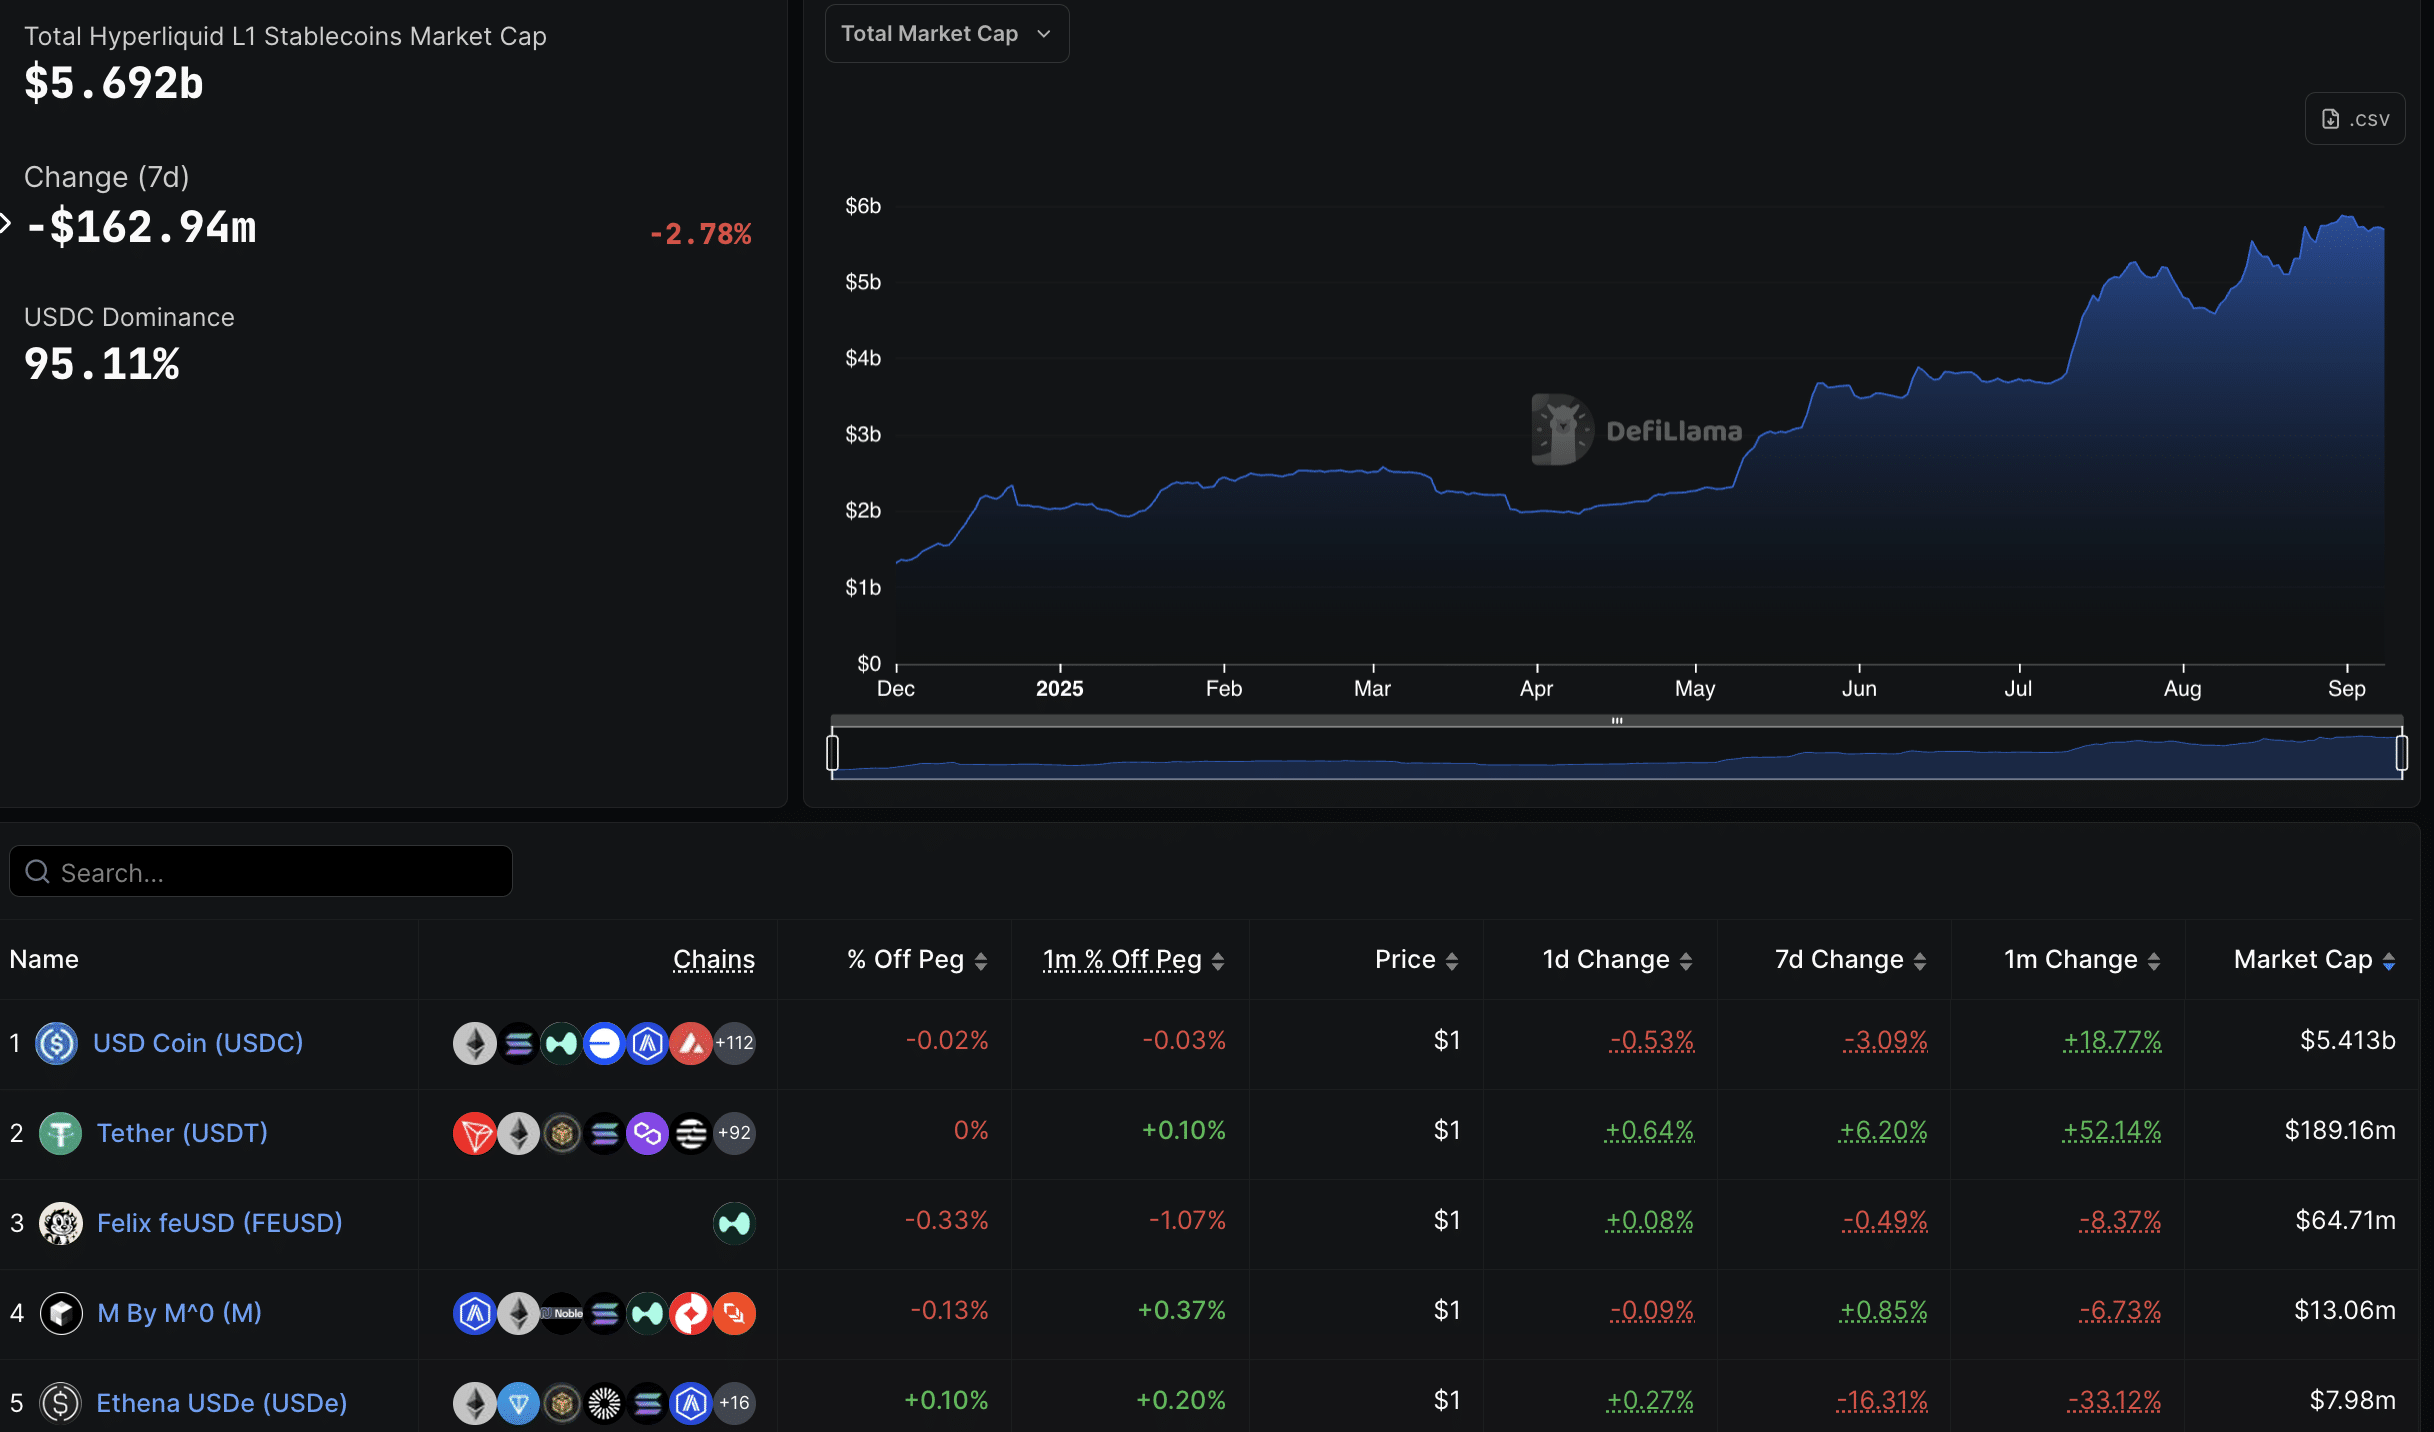This screenshot has width=2434, height=1432.
Task: Click the left handle of the timeline range slider
Action: [x=833, y=754]
